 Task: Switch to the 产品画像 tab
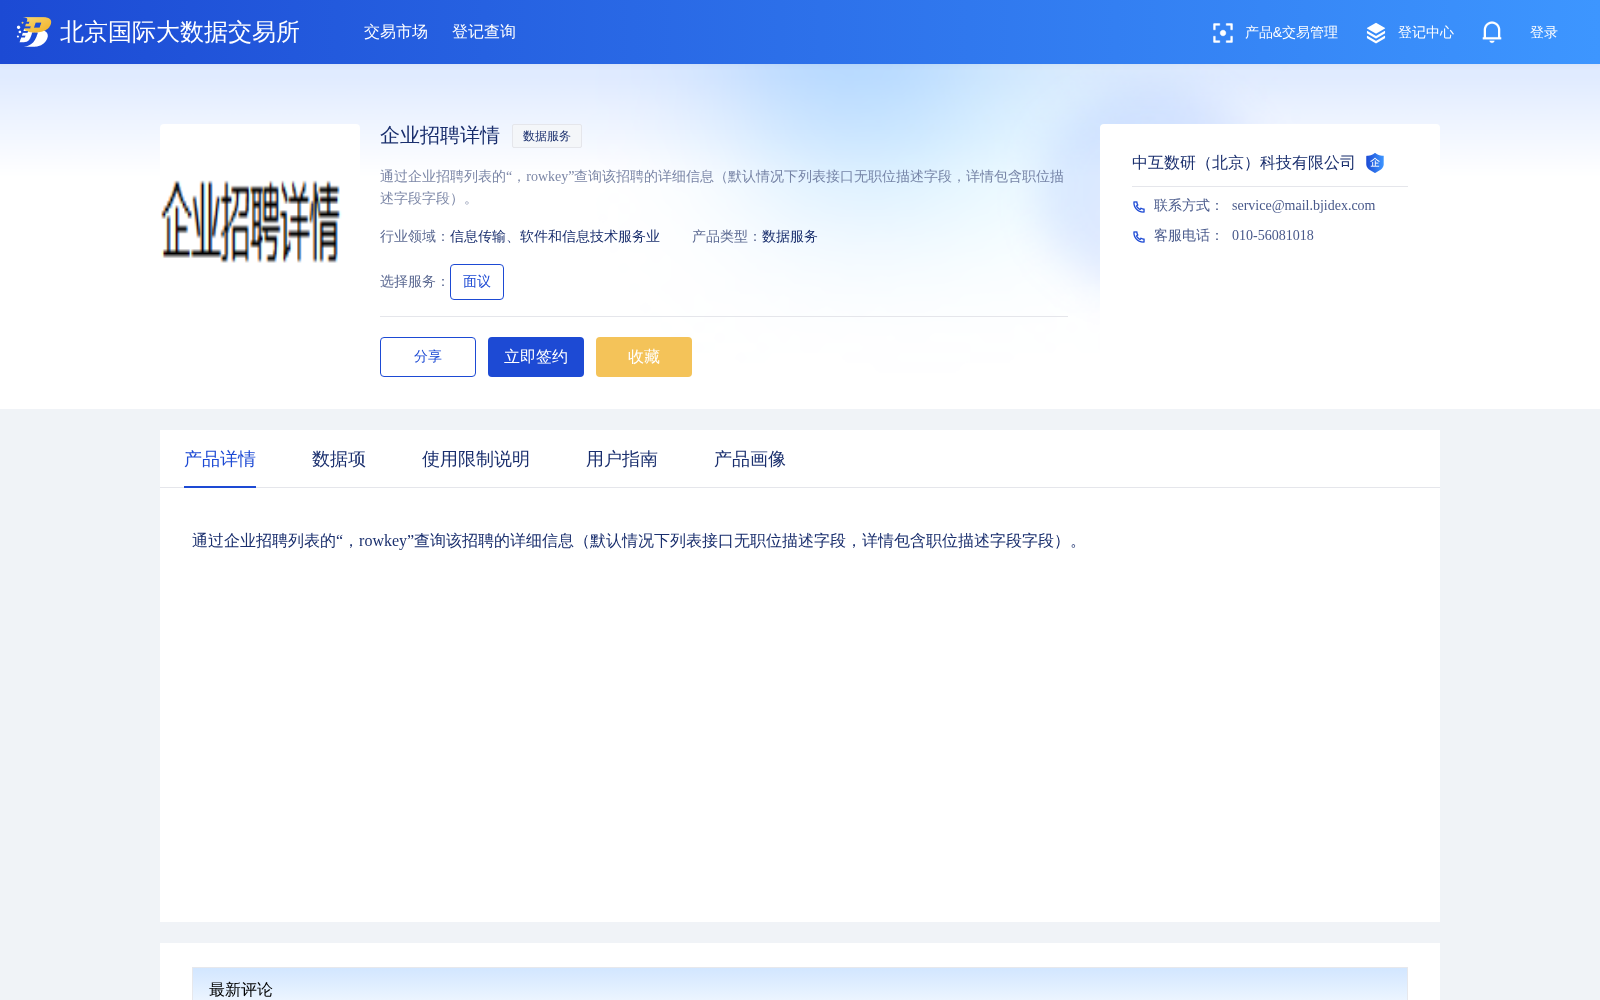click(x=750, y=459)
